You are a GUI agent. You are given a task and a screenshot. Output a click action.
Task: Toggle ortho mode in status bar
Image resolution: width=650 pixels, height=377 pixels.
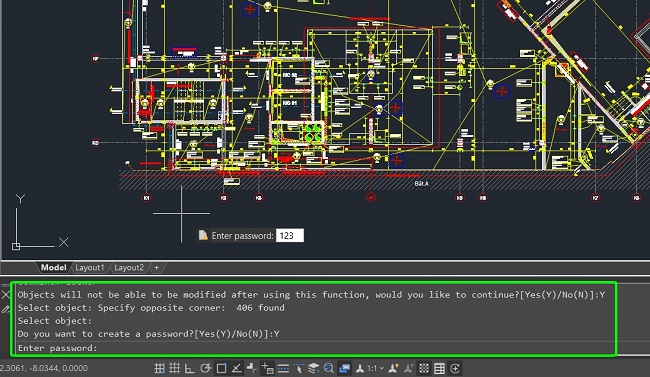189,368
